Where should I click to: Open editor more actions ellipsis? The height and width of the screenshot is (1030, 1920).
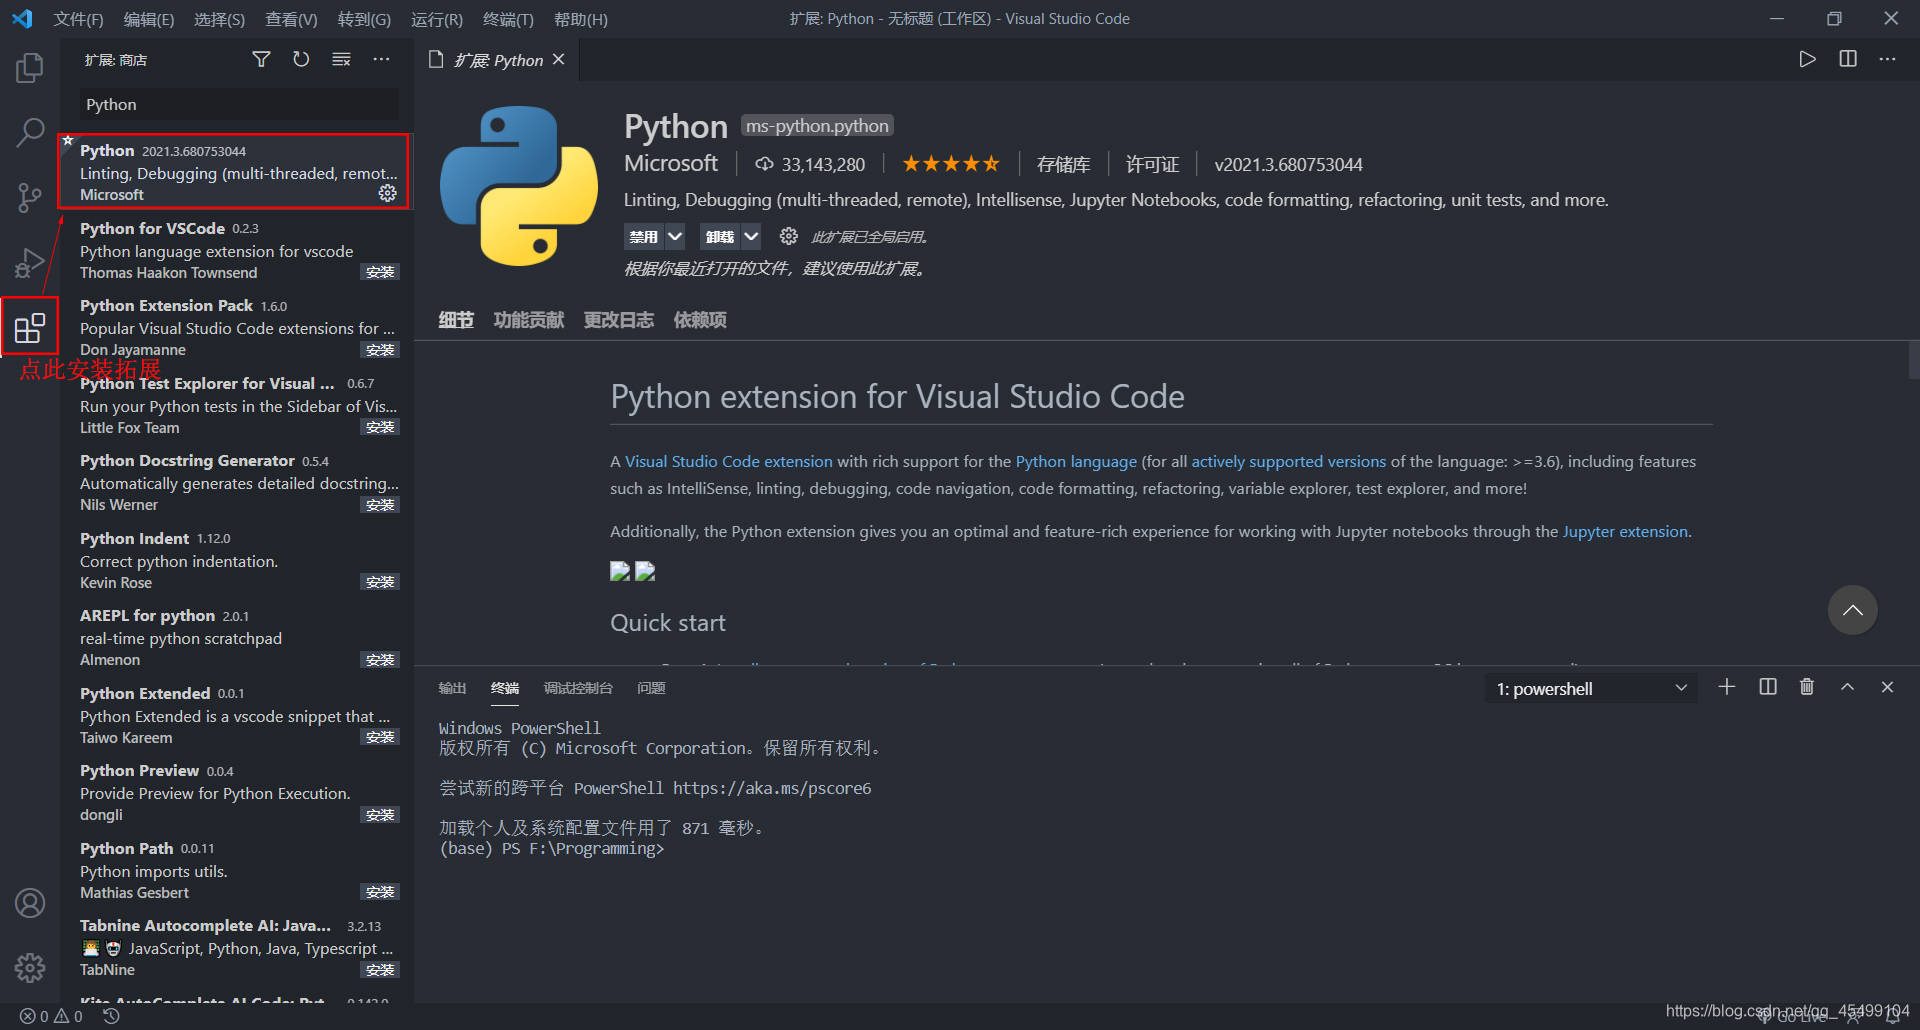click(1887, 59)
